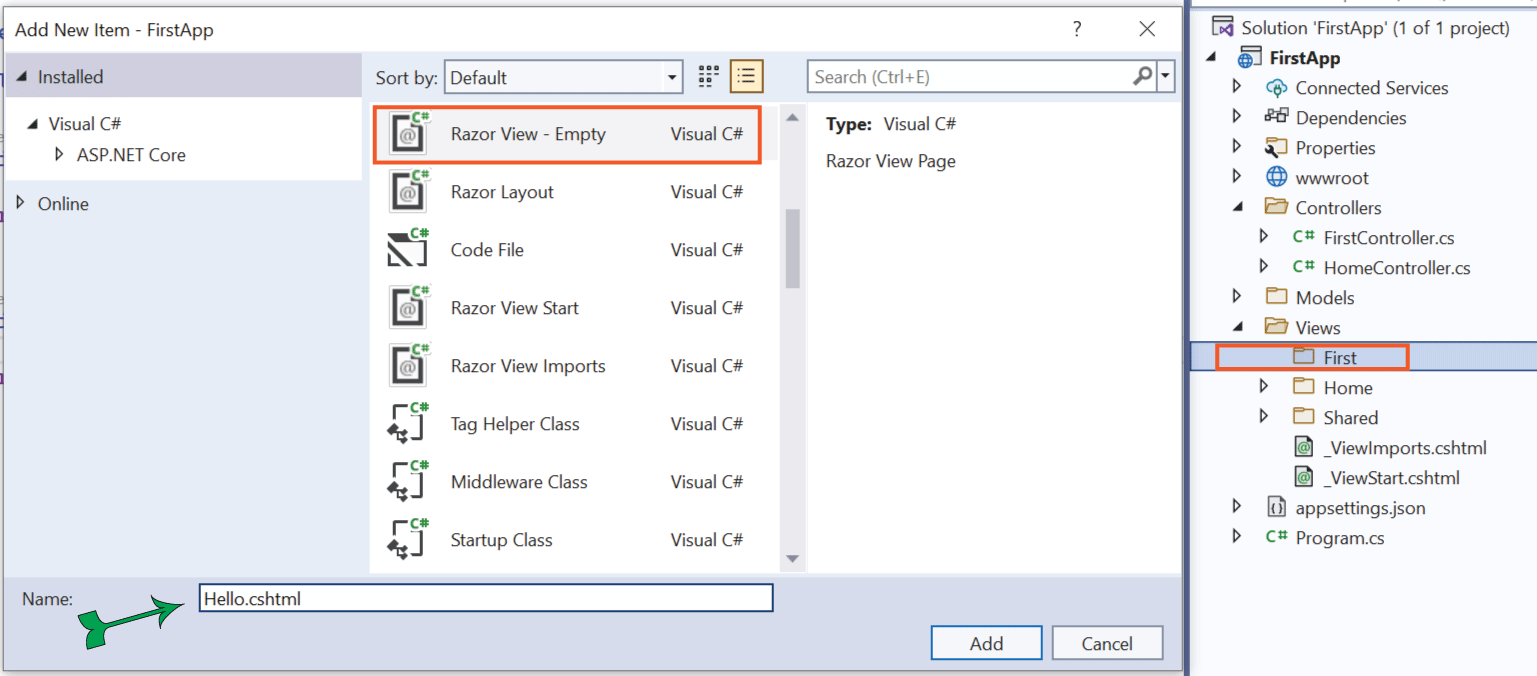This screenshot has height=676, width=1537.
Task: Expand the Online templates section
Action: [22, 203]
